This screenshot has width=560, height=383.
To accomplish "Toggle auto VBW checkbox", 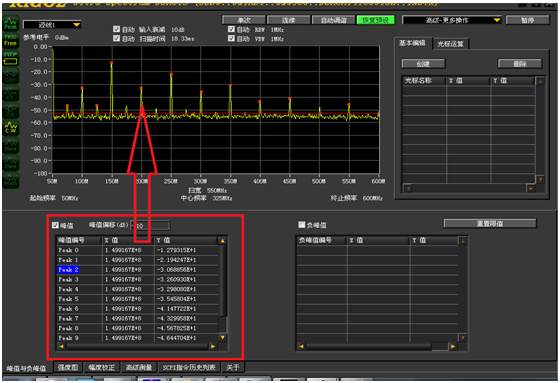I will 231,38.
